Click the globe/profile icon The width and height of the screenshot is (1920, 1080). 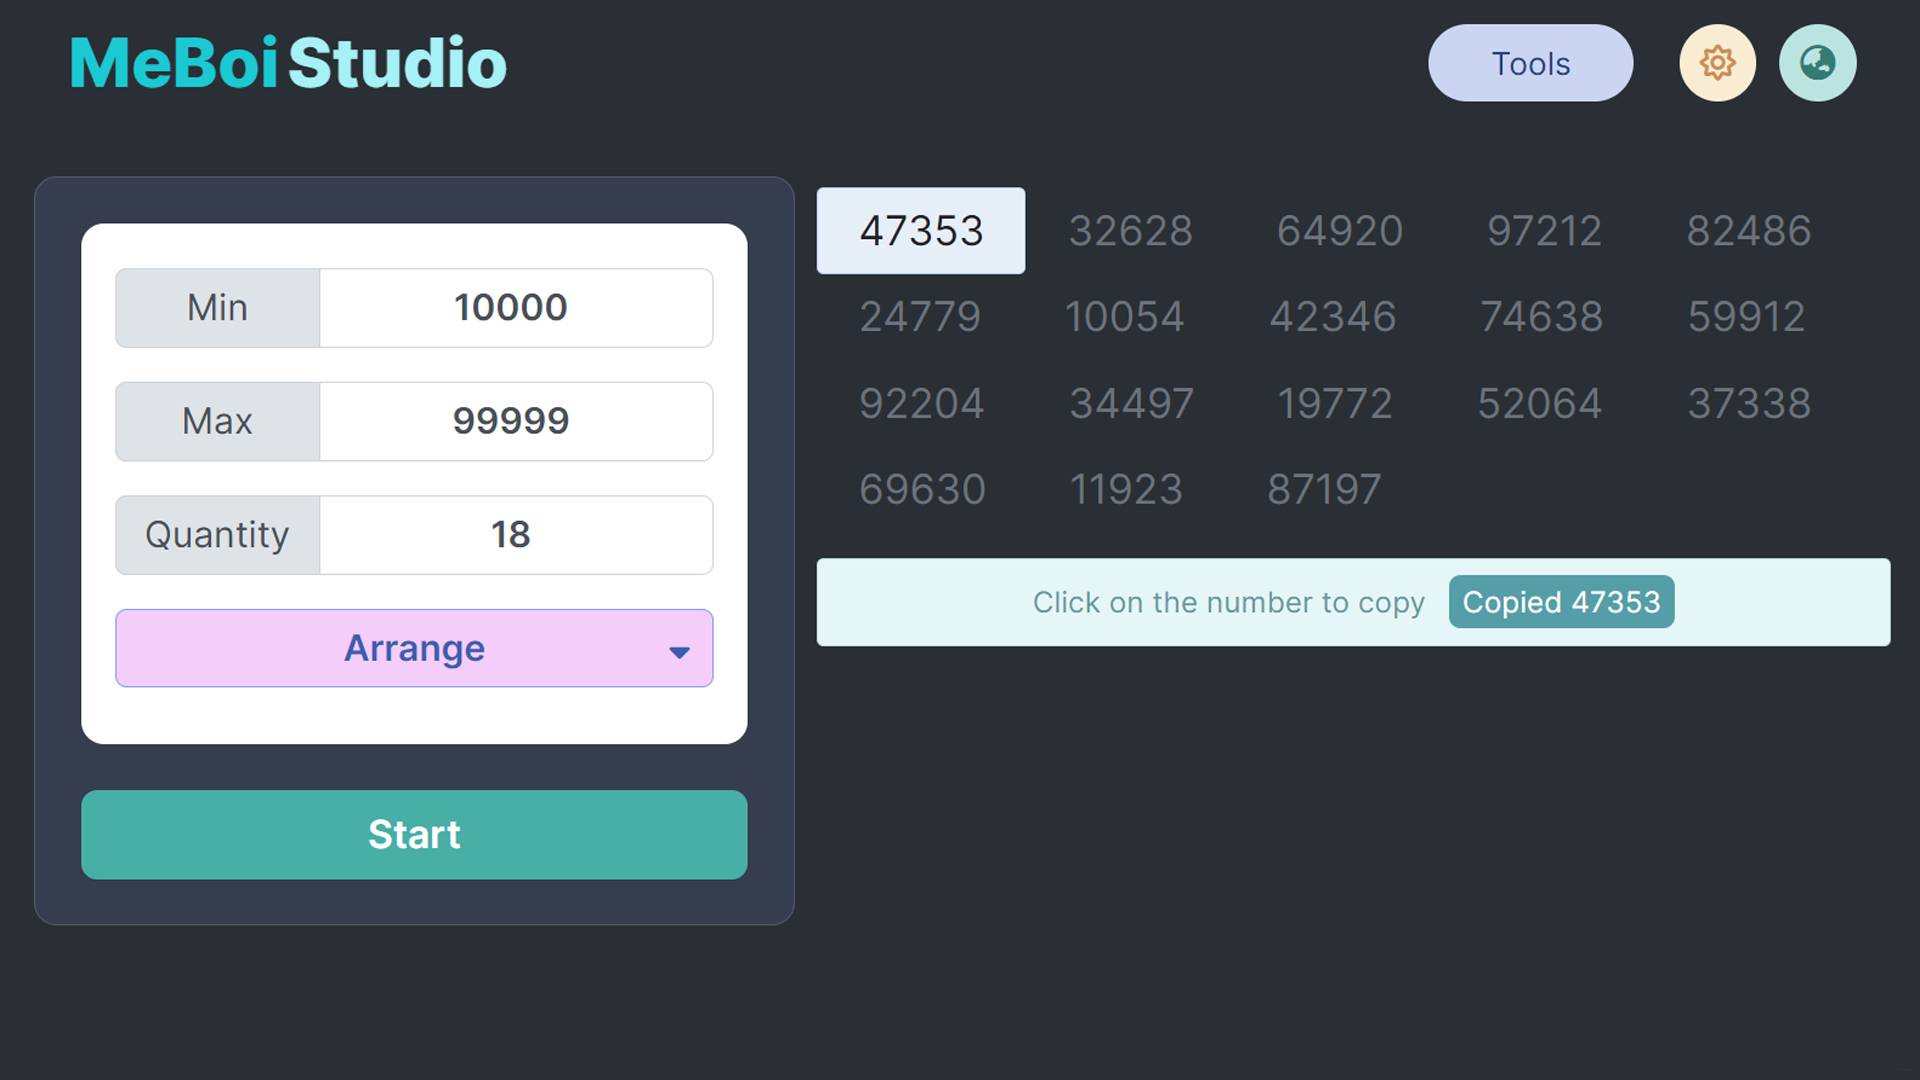click(x=1817, y=62)
